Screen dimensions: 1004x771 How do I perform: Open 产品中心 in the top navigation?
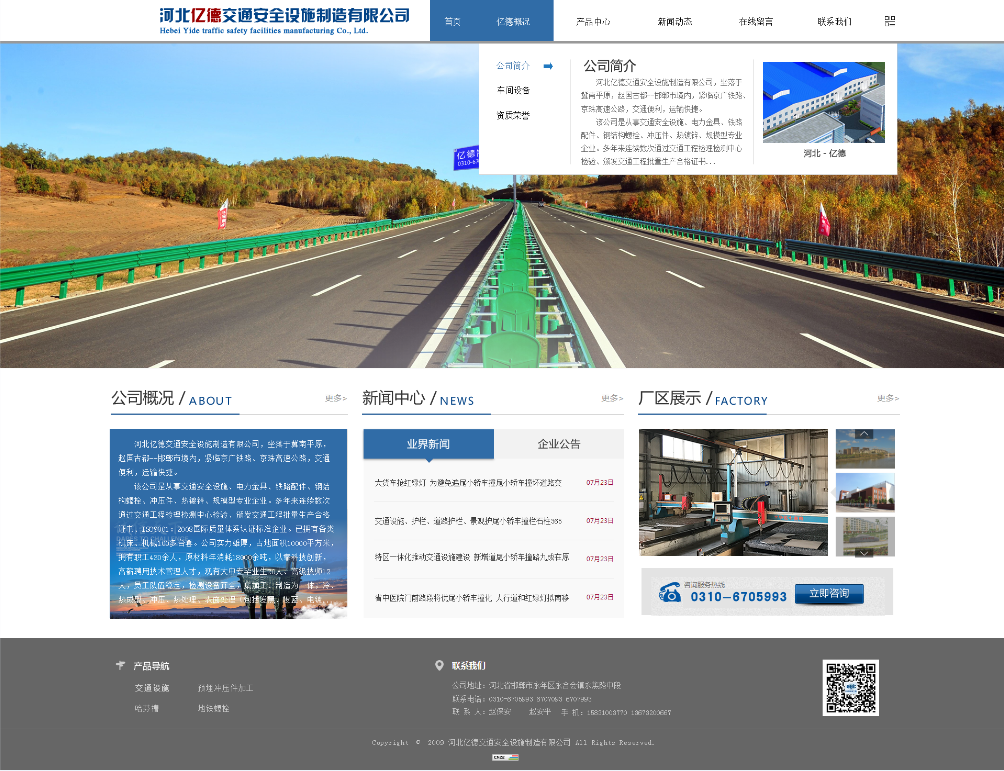click(x=593, y=21)
